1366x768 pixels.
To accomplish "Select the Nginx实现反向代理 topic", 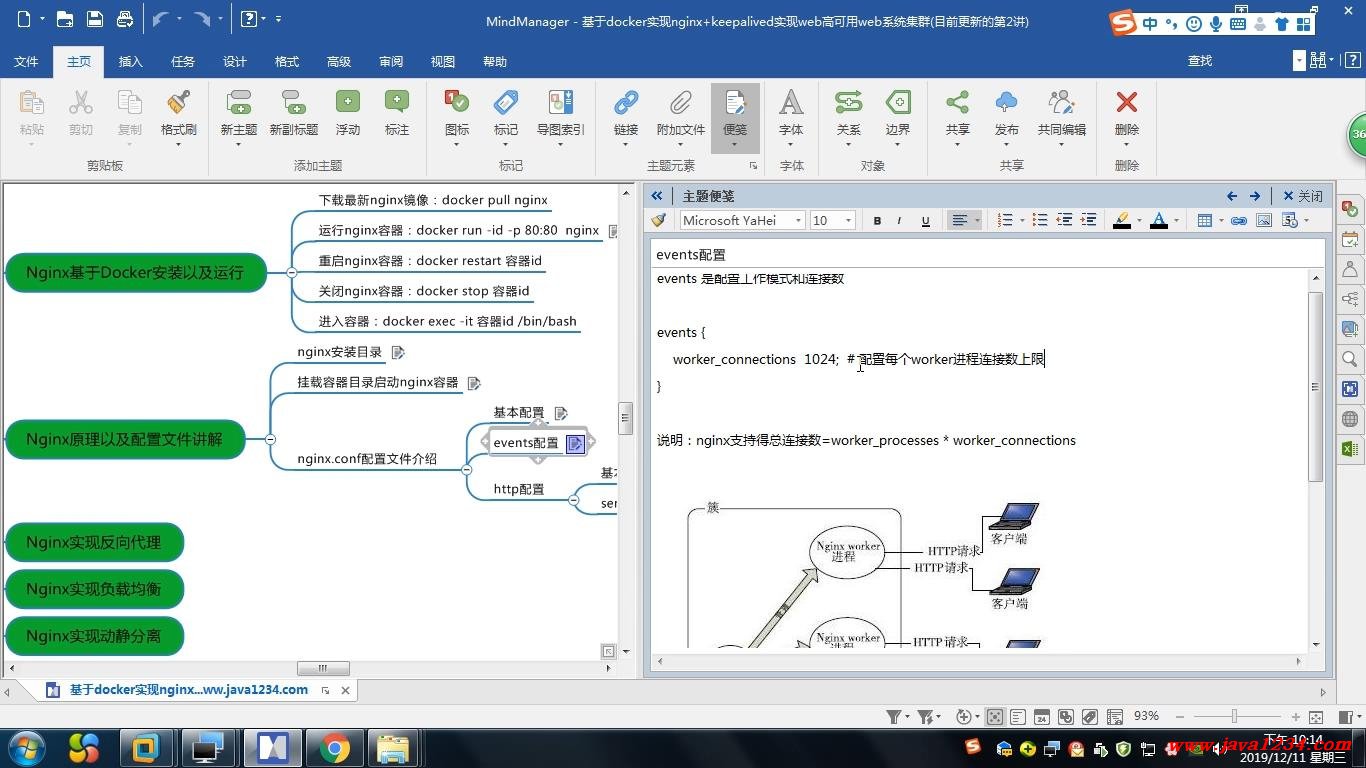I will (94, 542).
